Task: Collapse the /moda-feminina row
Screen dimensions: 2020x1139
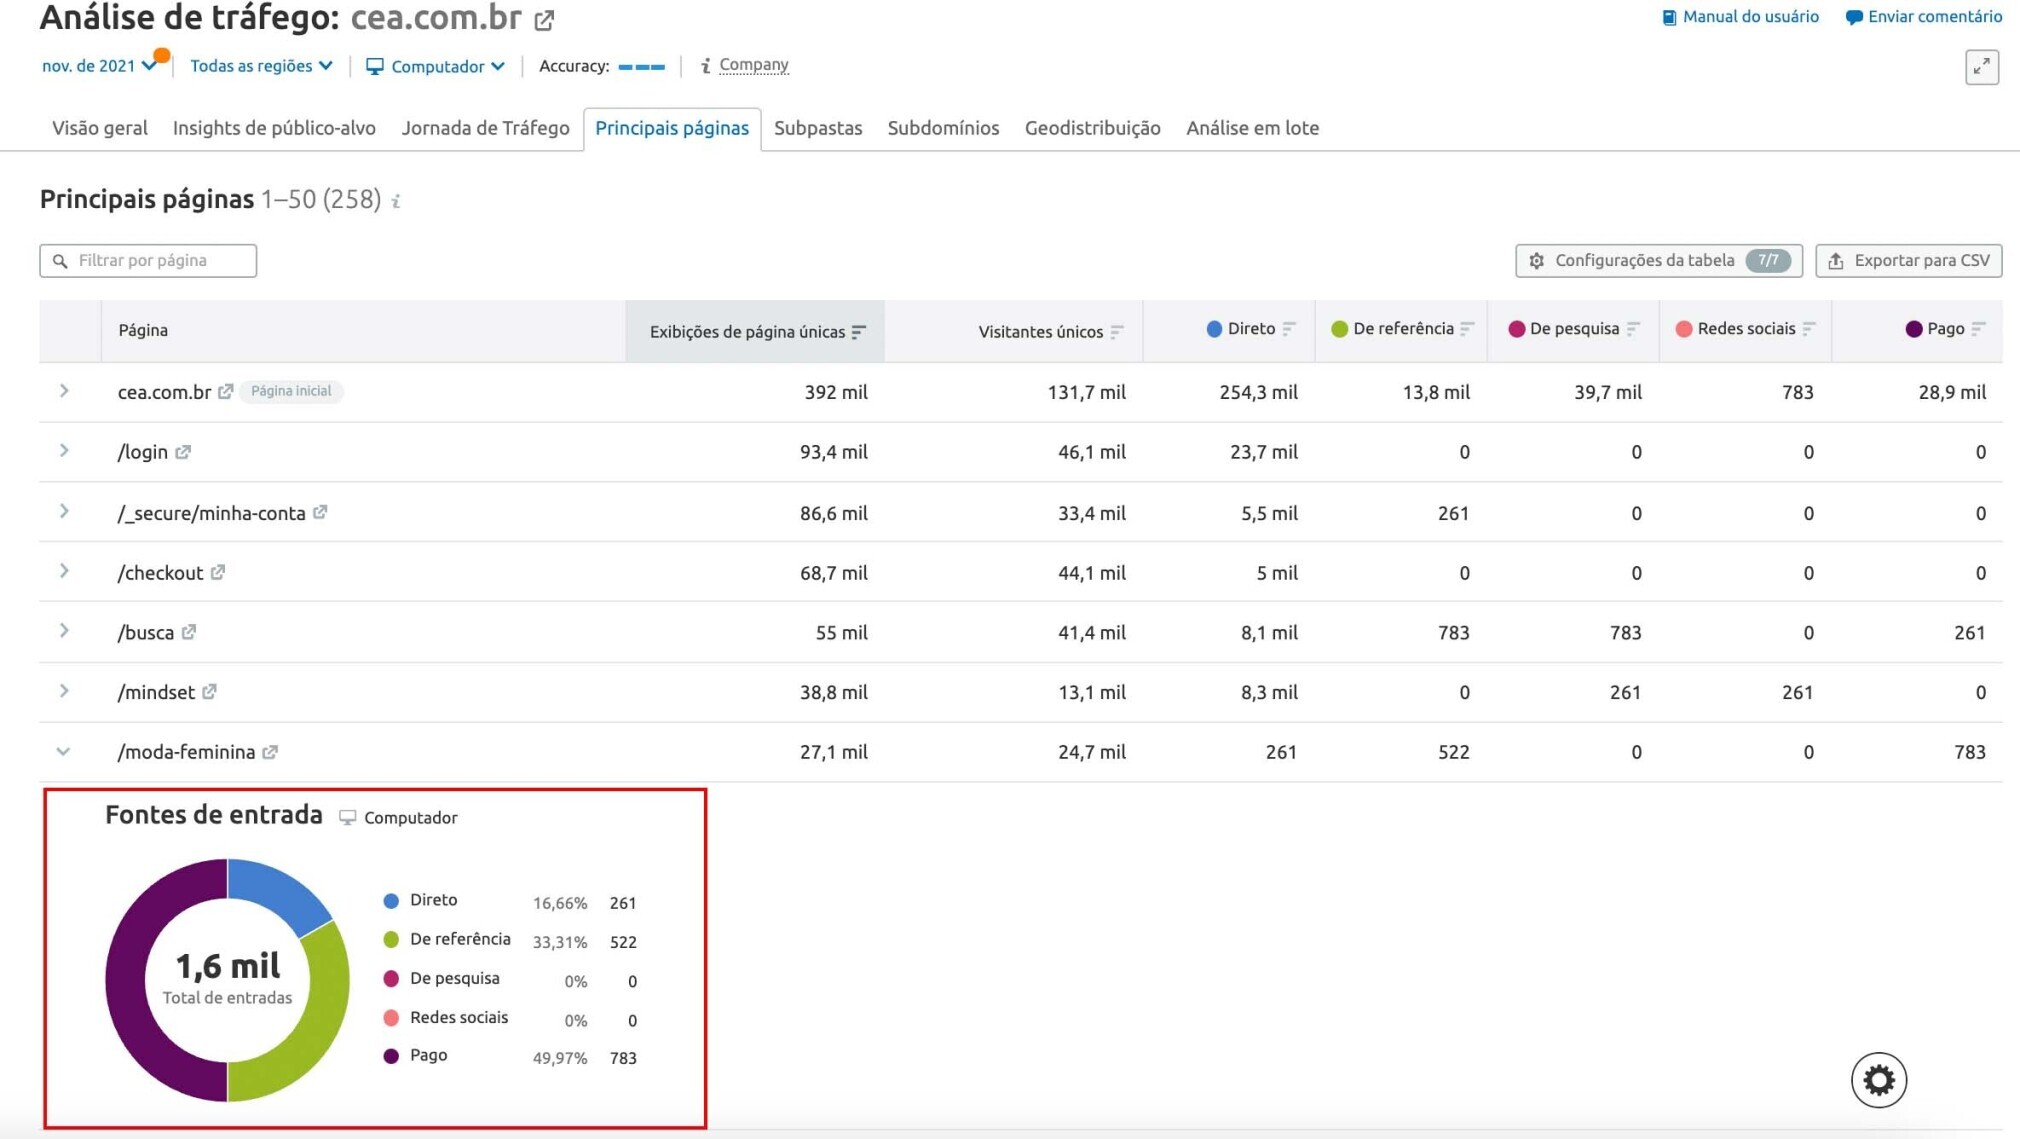Action: click(64, 751)
